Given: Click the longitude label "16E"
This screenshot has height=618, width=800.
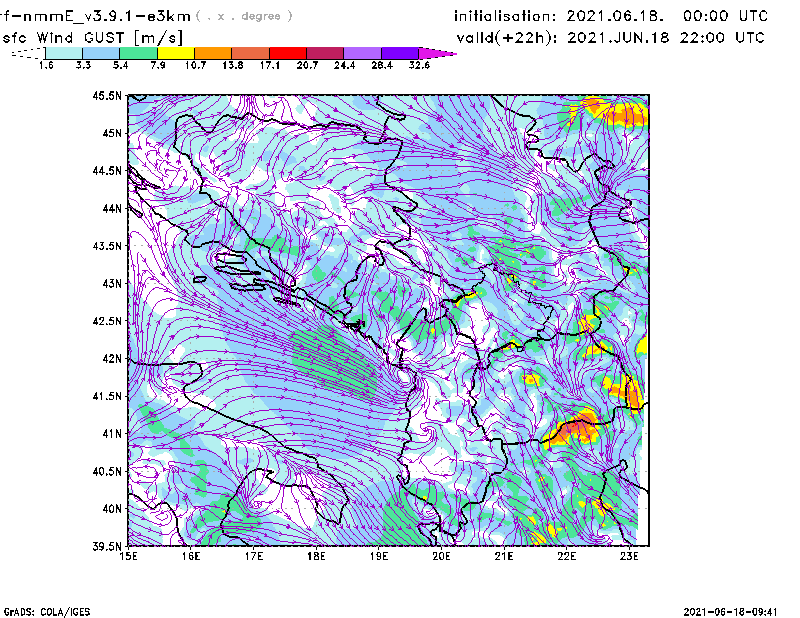Looking at the screenshot, I should (x=191, y=556).
